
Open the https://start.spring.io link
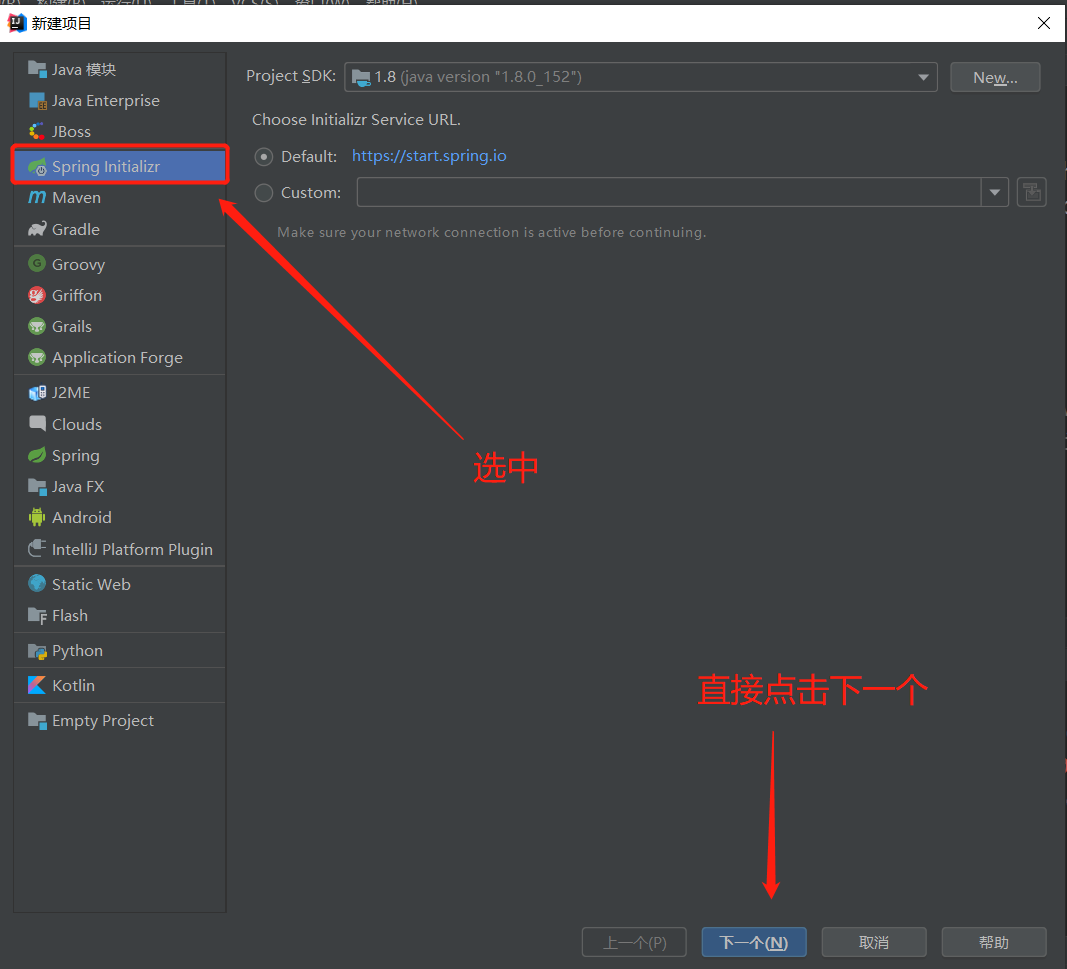coord(429,156)
